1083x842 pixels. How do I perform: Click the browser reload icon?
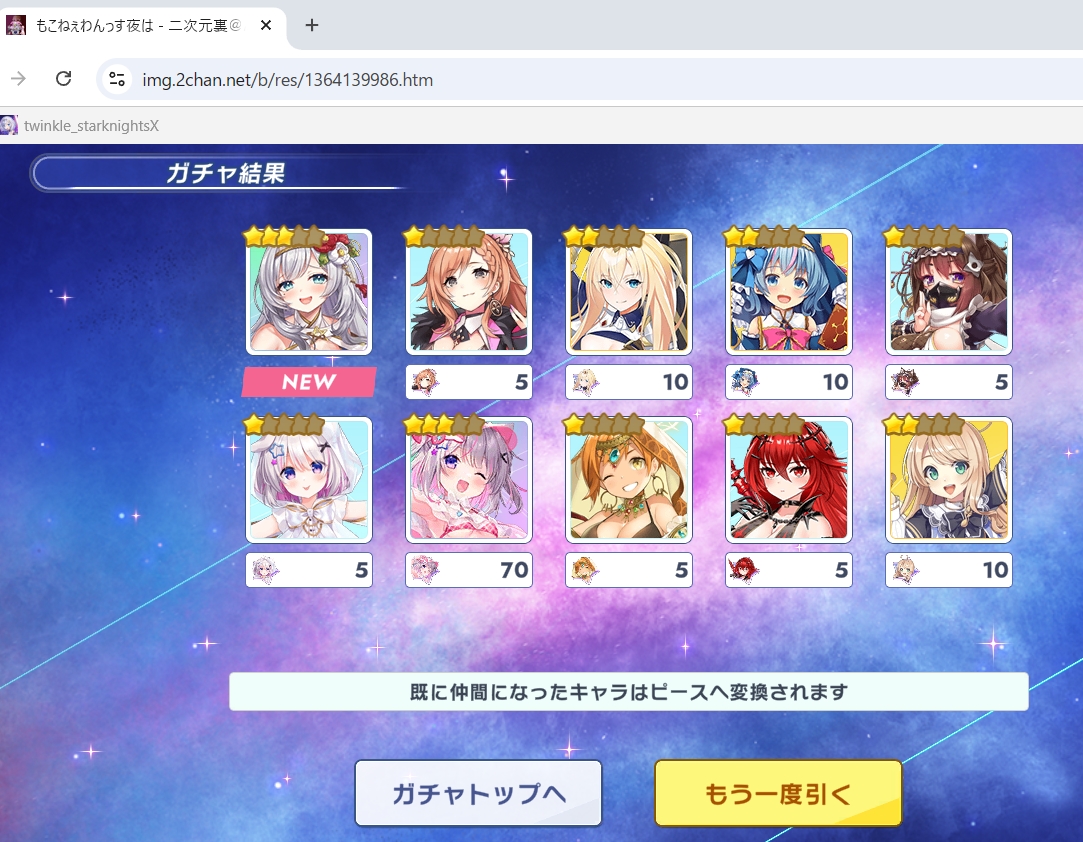click(64, 79)
